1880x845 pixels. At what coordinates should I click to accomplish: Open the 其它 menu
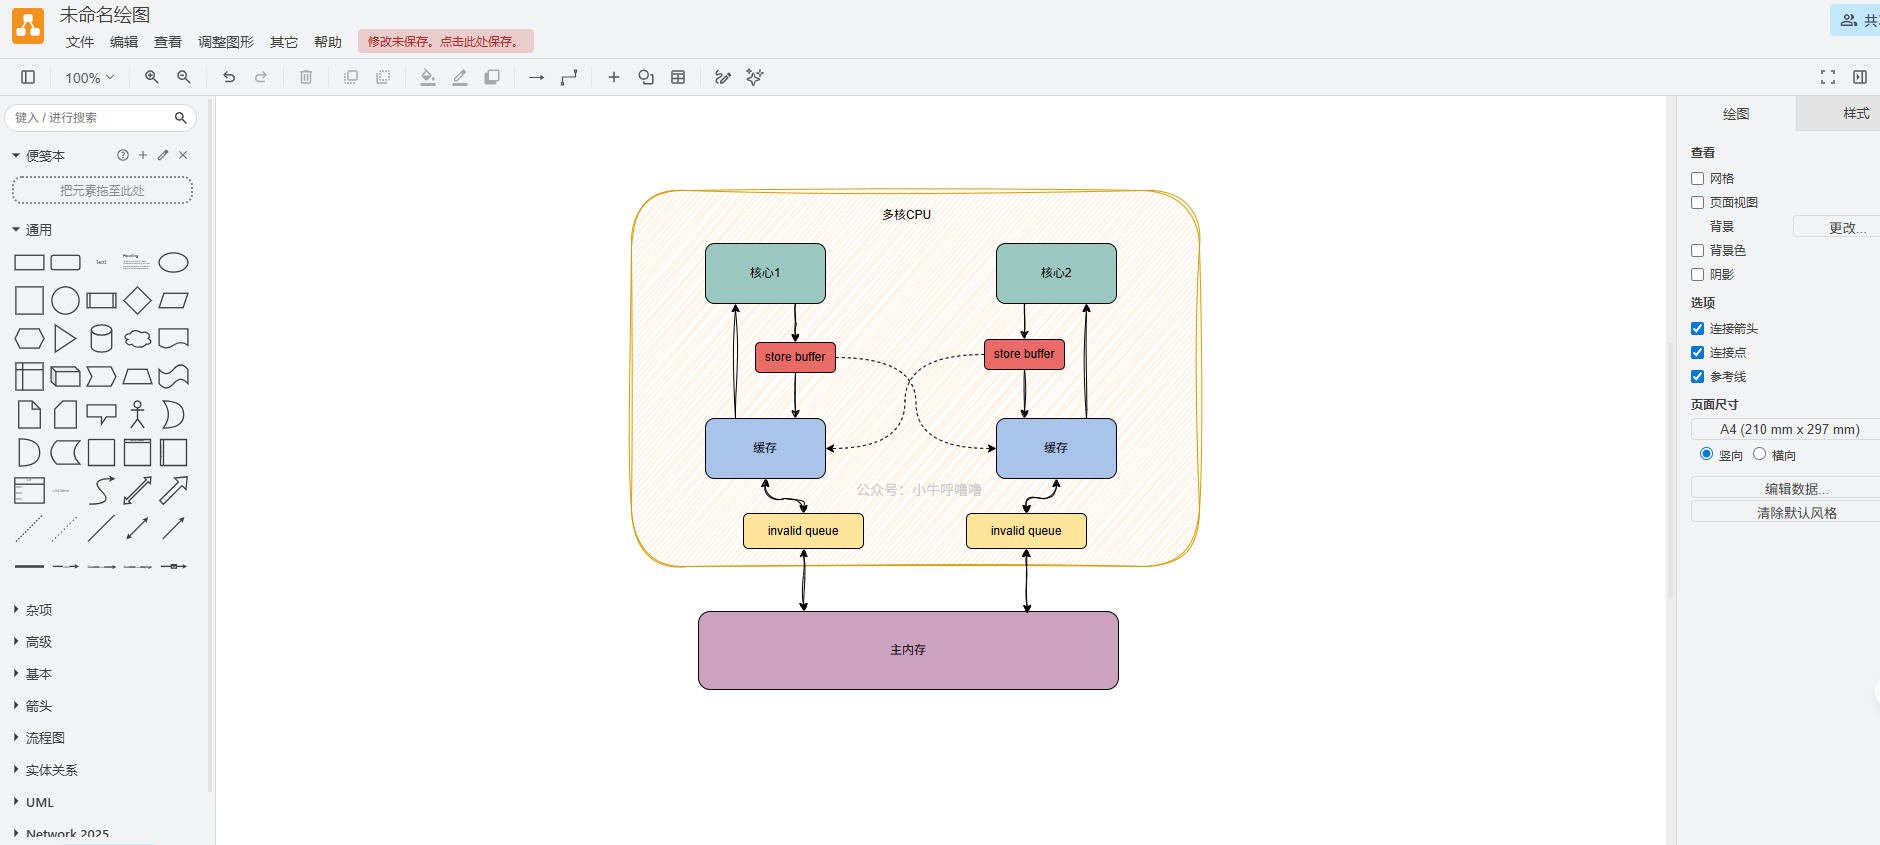284,42
